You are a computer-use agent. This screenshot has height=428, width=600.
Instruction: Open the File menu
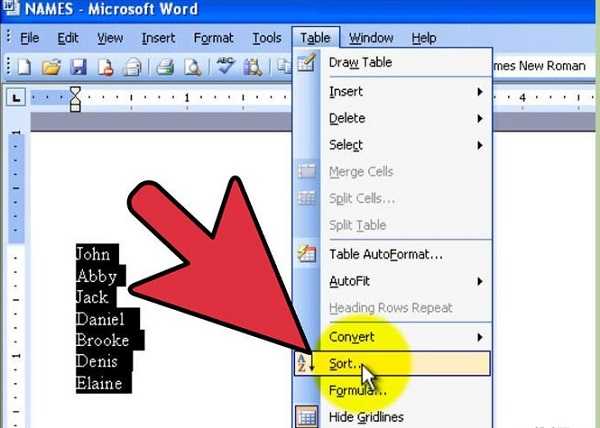pyautogui.click(x=29, y=38)
